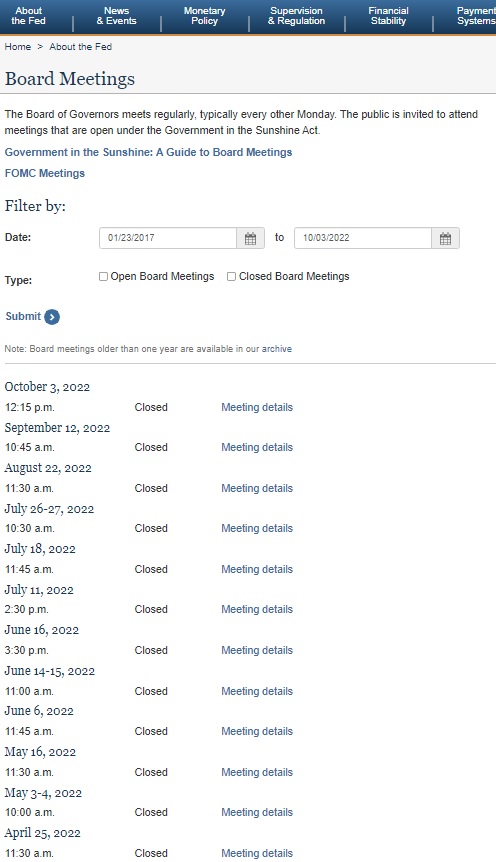Check the Open Board Meetings box
The height and width of the screenshot is (862, 496).
coord(103,277)
